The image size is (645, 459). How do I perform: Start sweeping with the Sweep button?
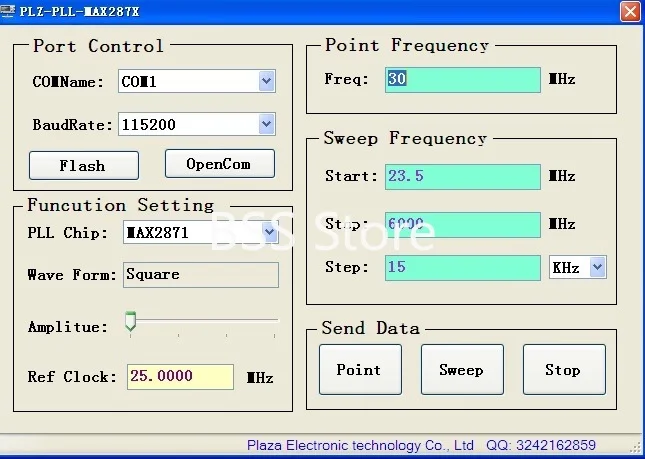462,369
